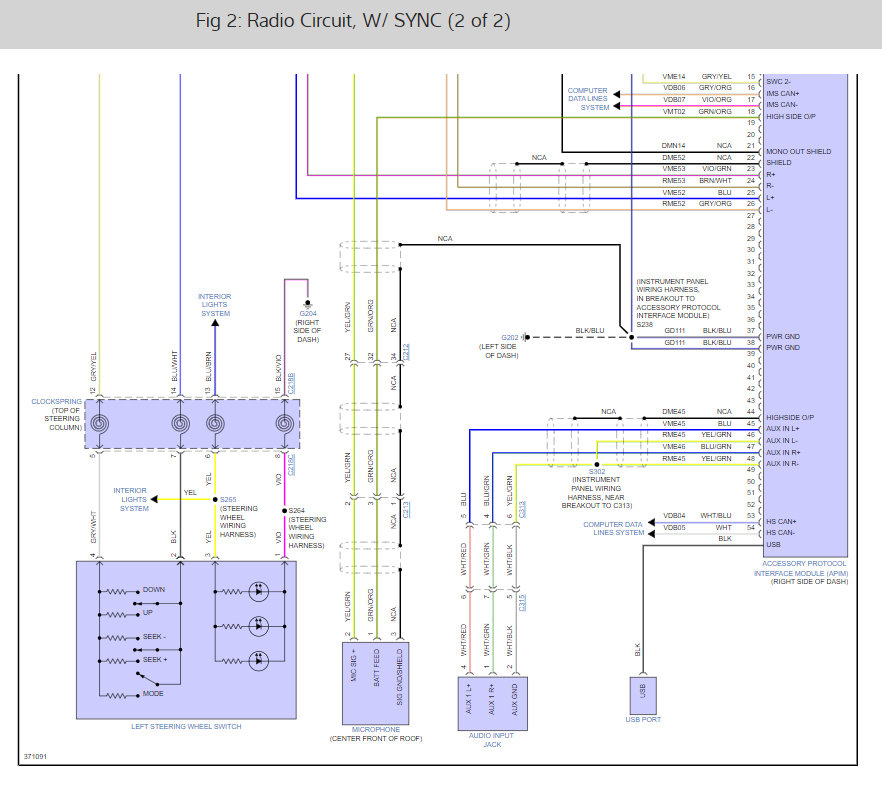Click the AUX 1 L+ terminal label
Image resolution: width=882 pixels, height=788 pixels.
[469, 699]
